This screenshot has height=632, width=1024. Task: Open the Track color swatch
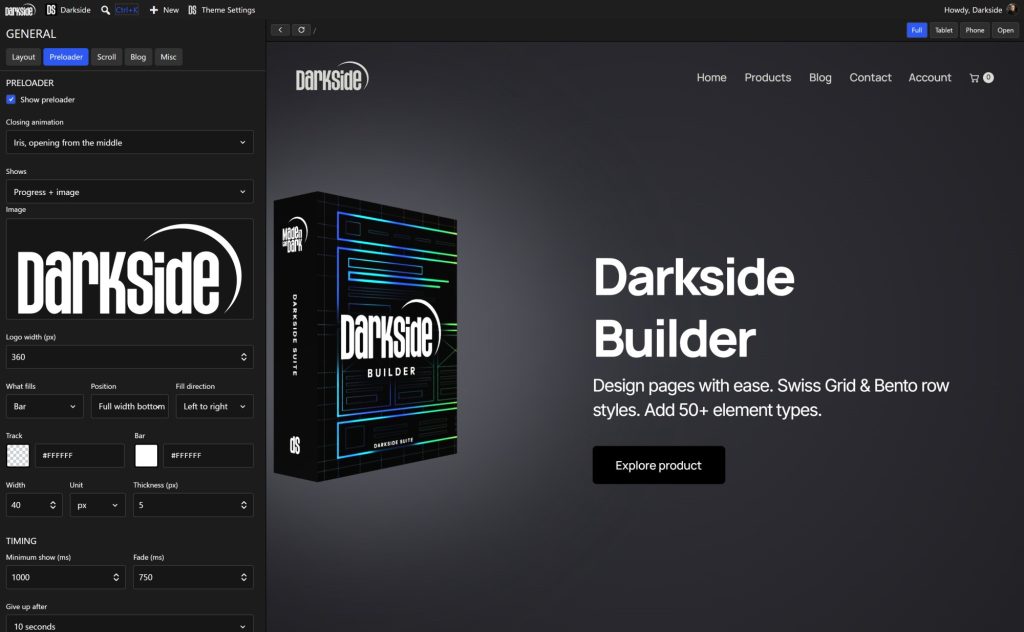click(x=18, y=456)
